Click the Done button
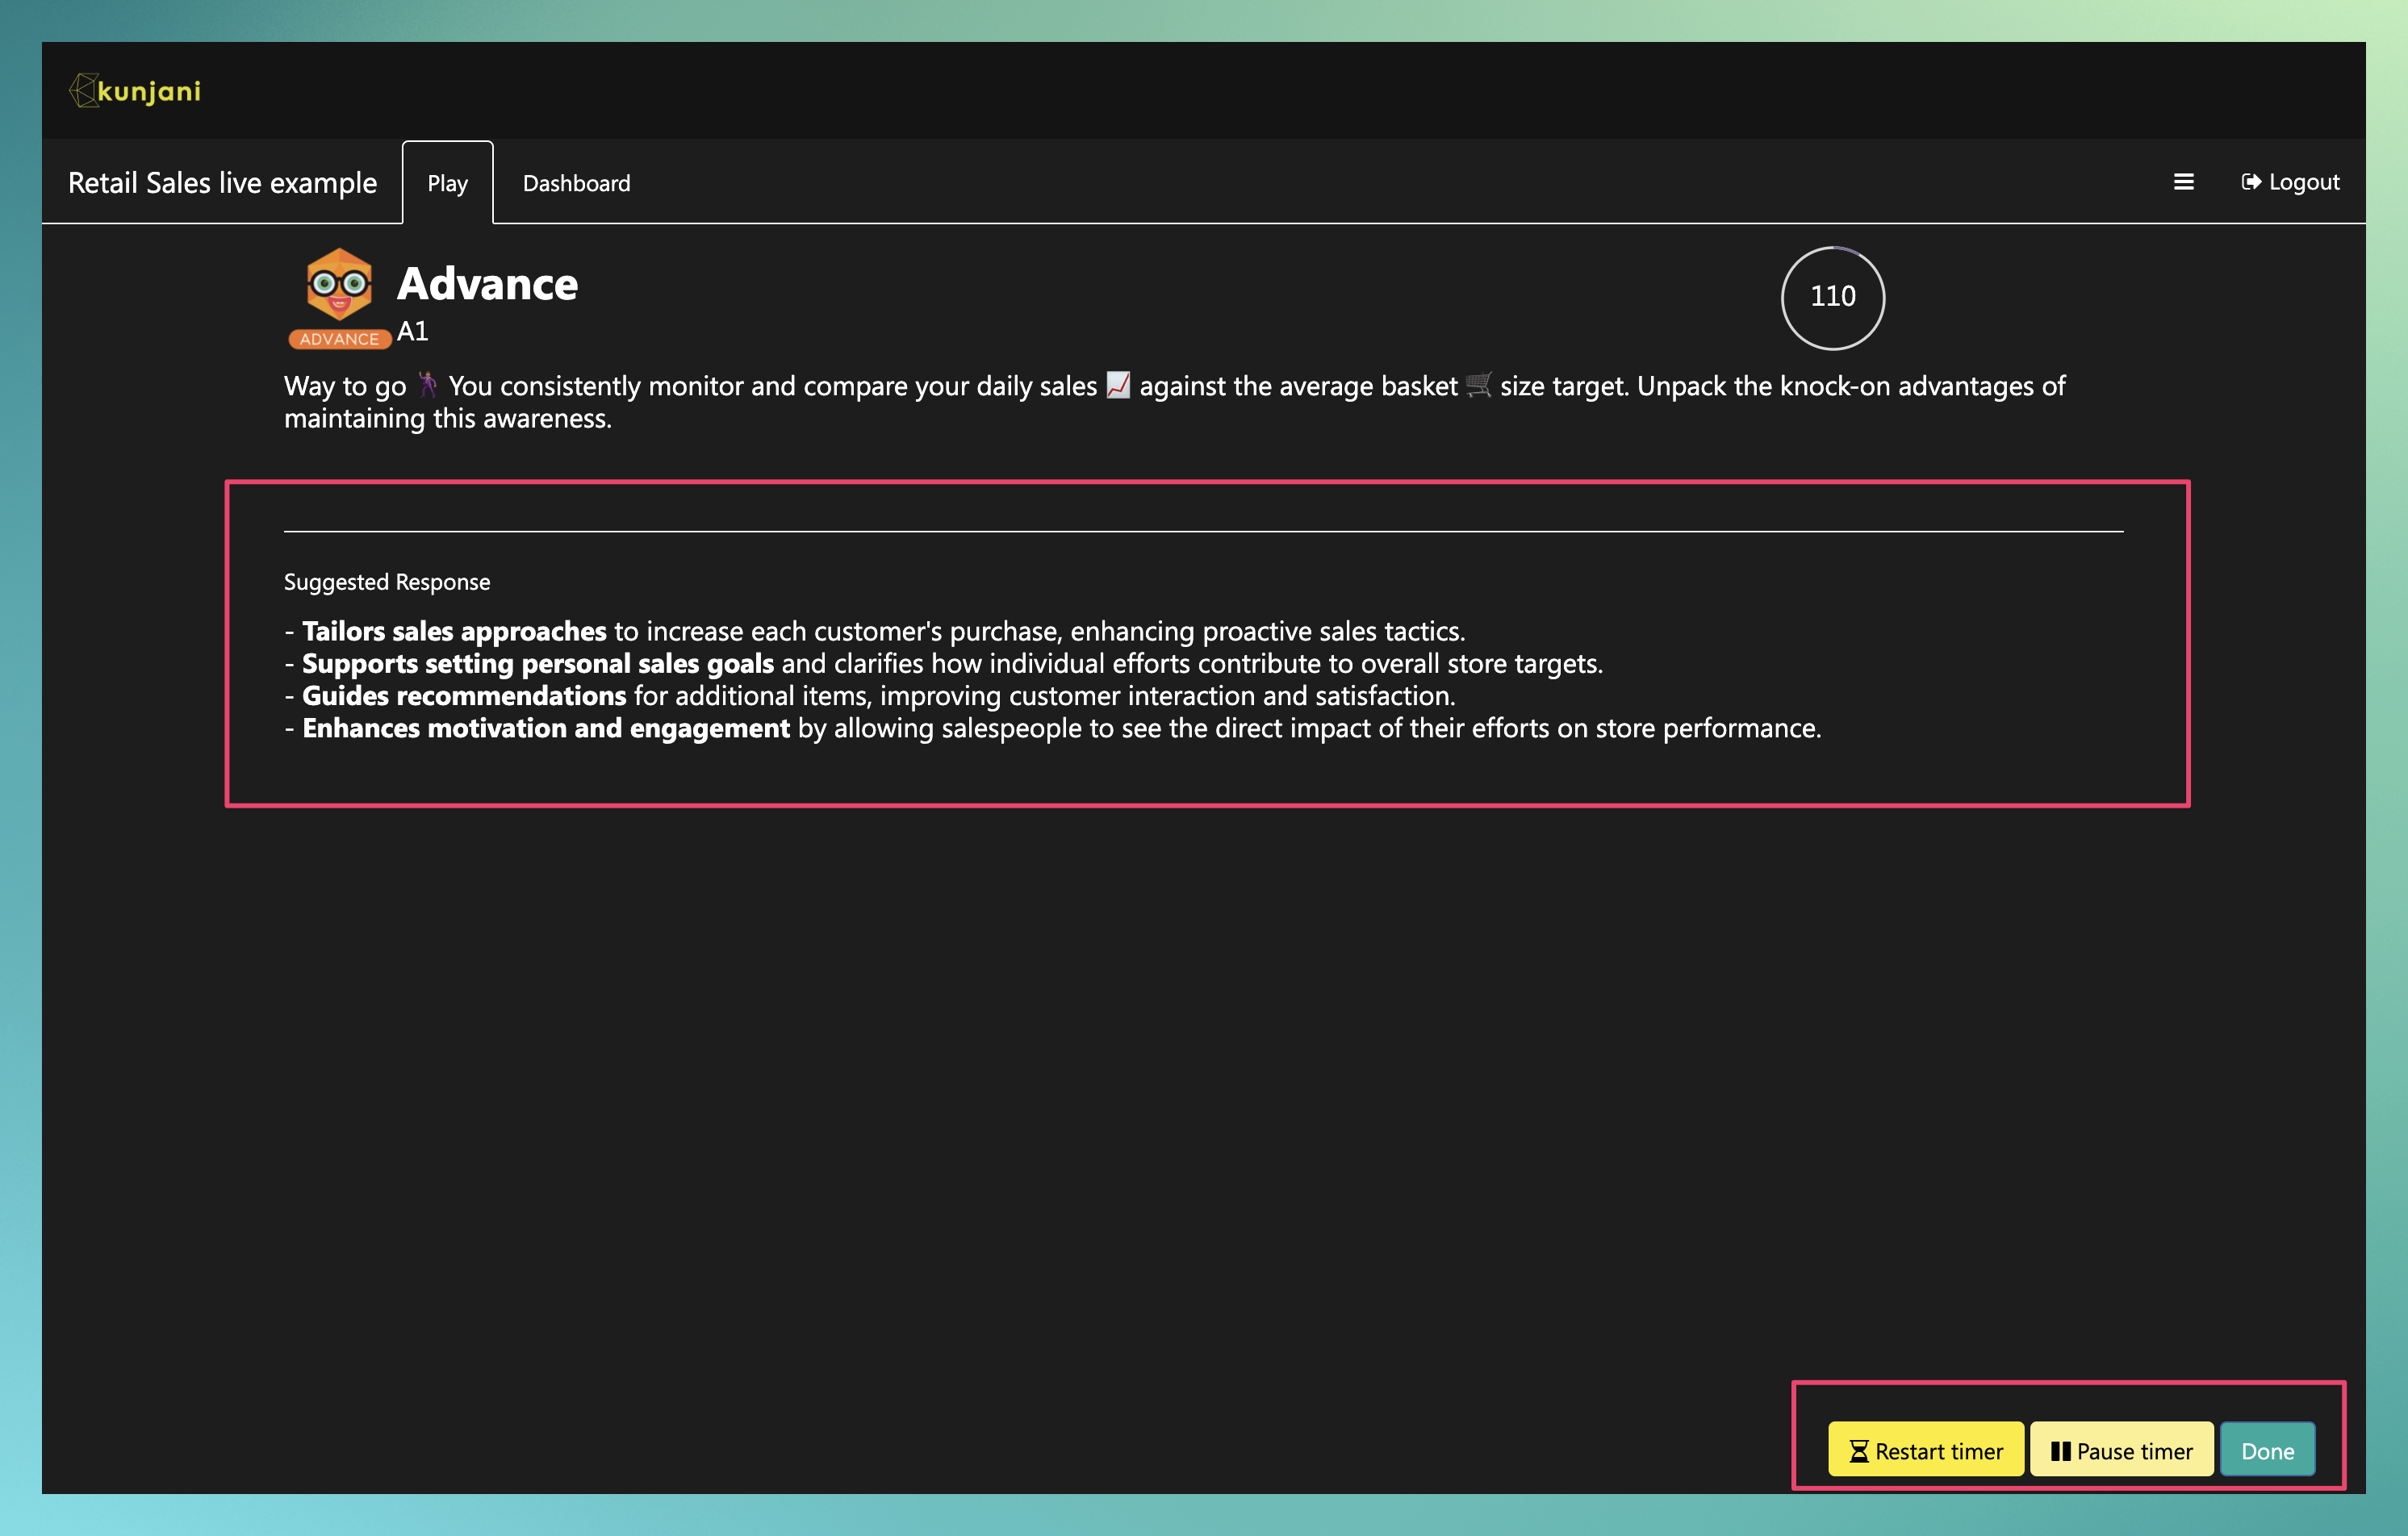Viewport: 2408px width, 1536px height. pos(2267,1451)
